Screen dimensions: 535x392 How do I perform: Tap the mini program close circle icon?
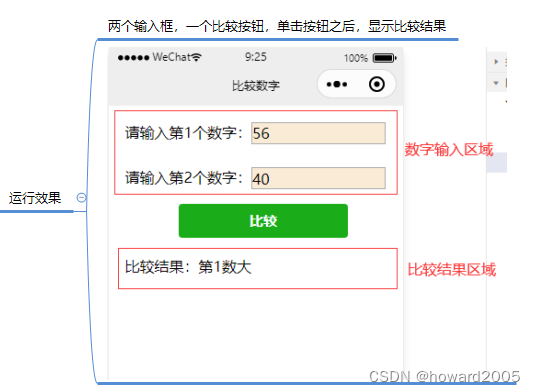tap(377, 84)
